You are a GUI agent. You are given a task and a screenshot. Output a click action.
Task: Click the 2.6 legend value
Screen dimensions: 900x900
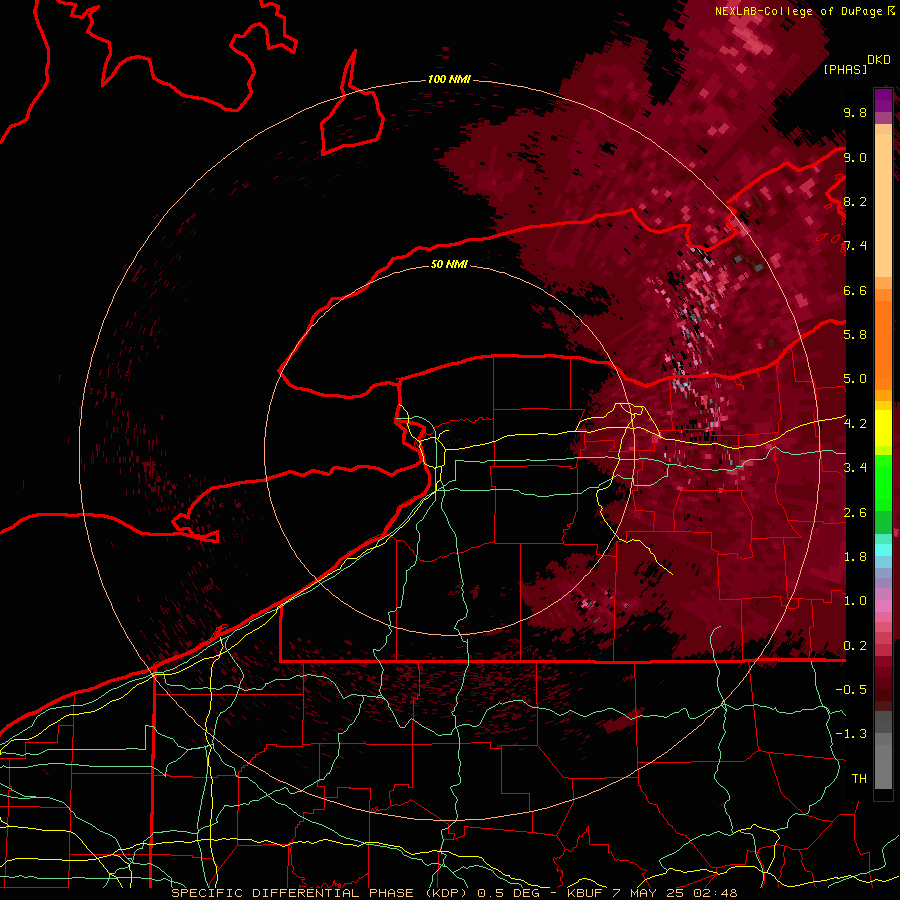[855, 513]
